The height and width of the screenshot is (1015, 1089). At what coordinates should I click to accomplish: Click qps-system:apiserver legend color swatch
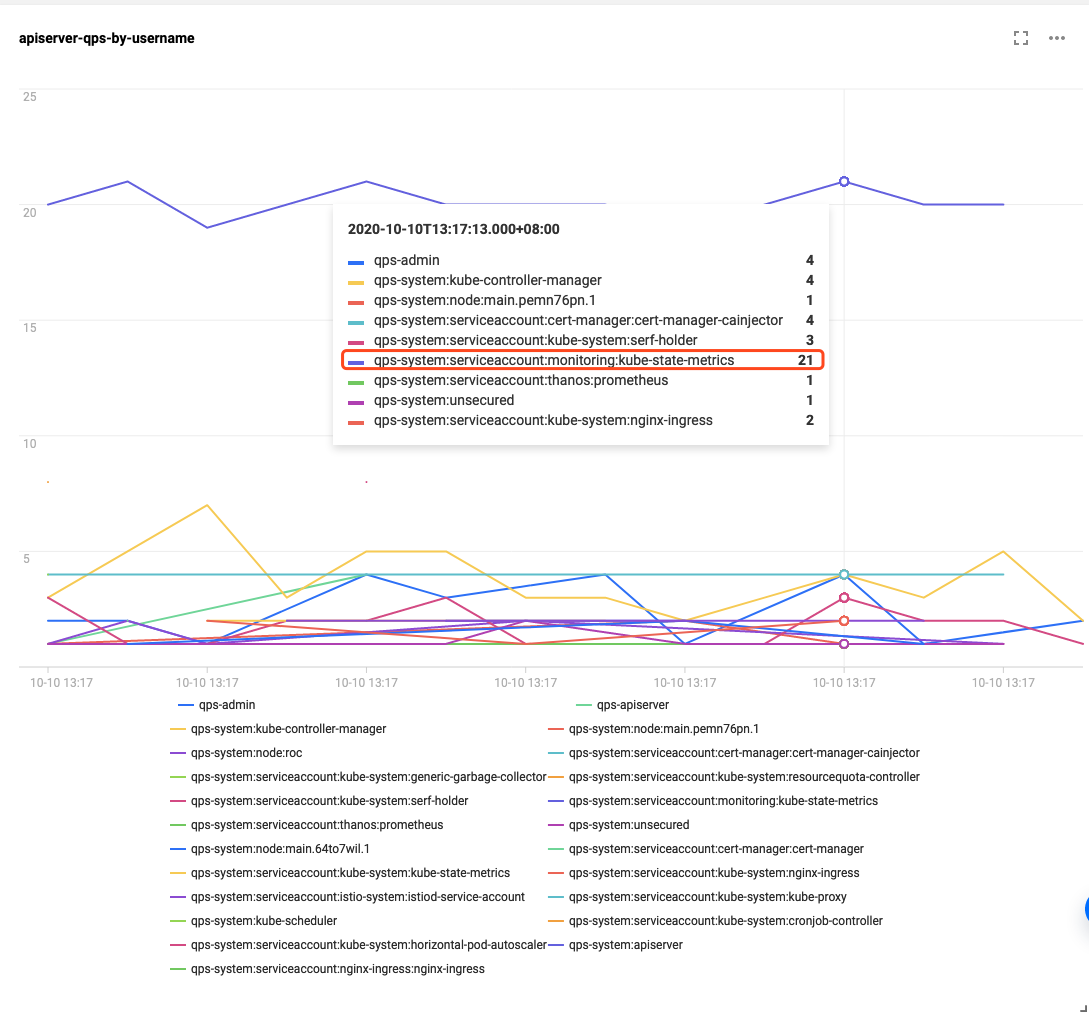tap(556, 945)
